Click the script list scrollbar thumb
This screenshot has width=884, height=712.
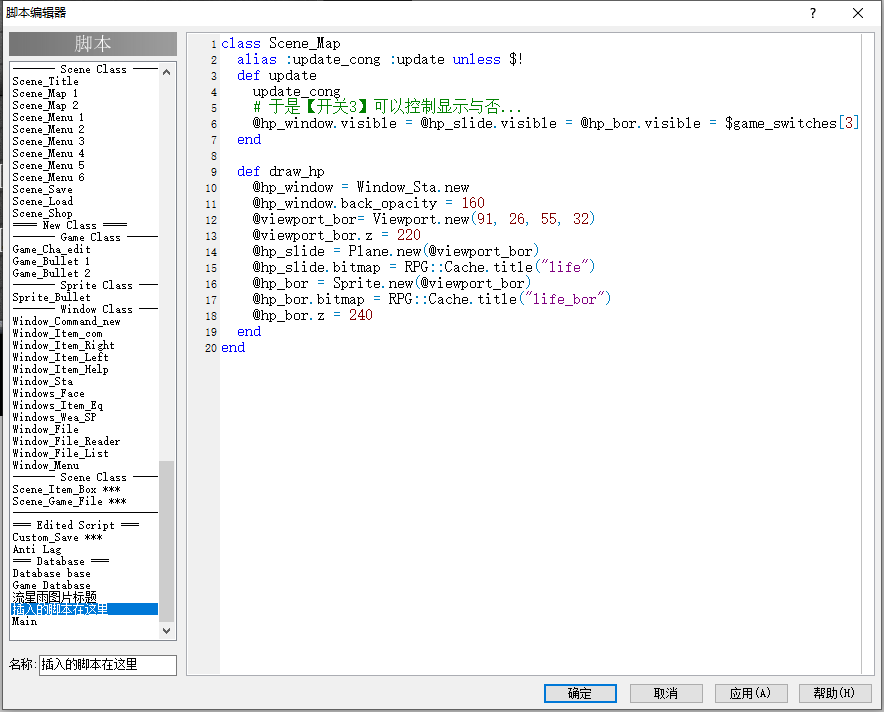[x=166, y=542]
